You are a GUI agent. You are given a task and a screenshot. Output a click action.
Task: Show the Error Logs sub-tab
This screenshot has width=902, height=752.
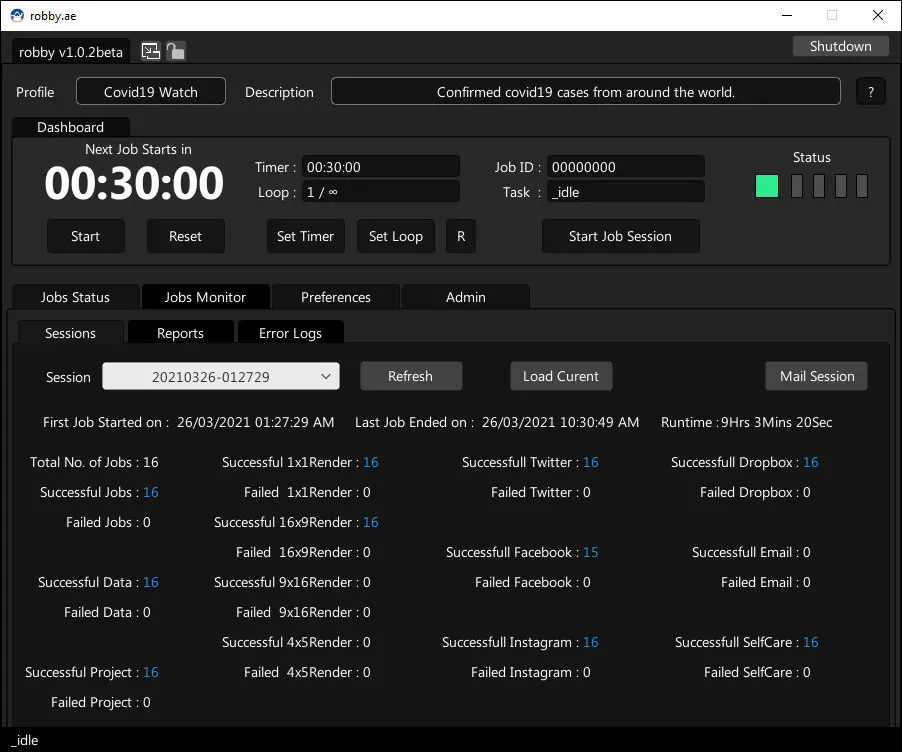[290, 333]
